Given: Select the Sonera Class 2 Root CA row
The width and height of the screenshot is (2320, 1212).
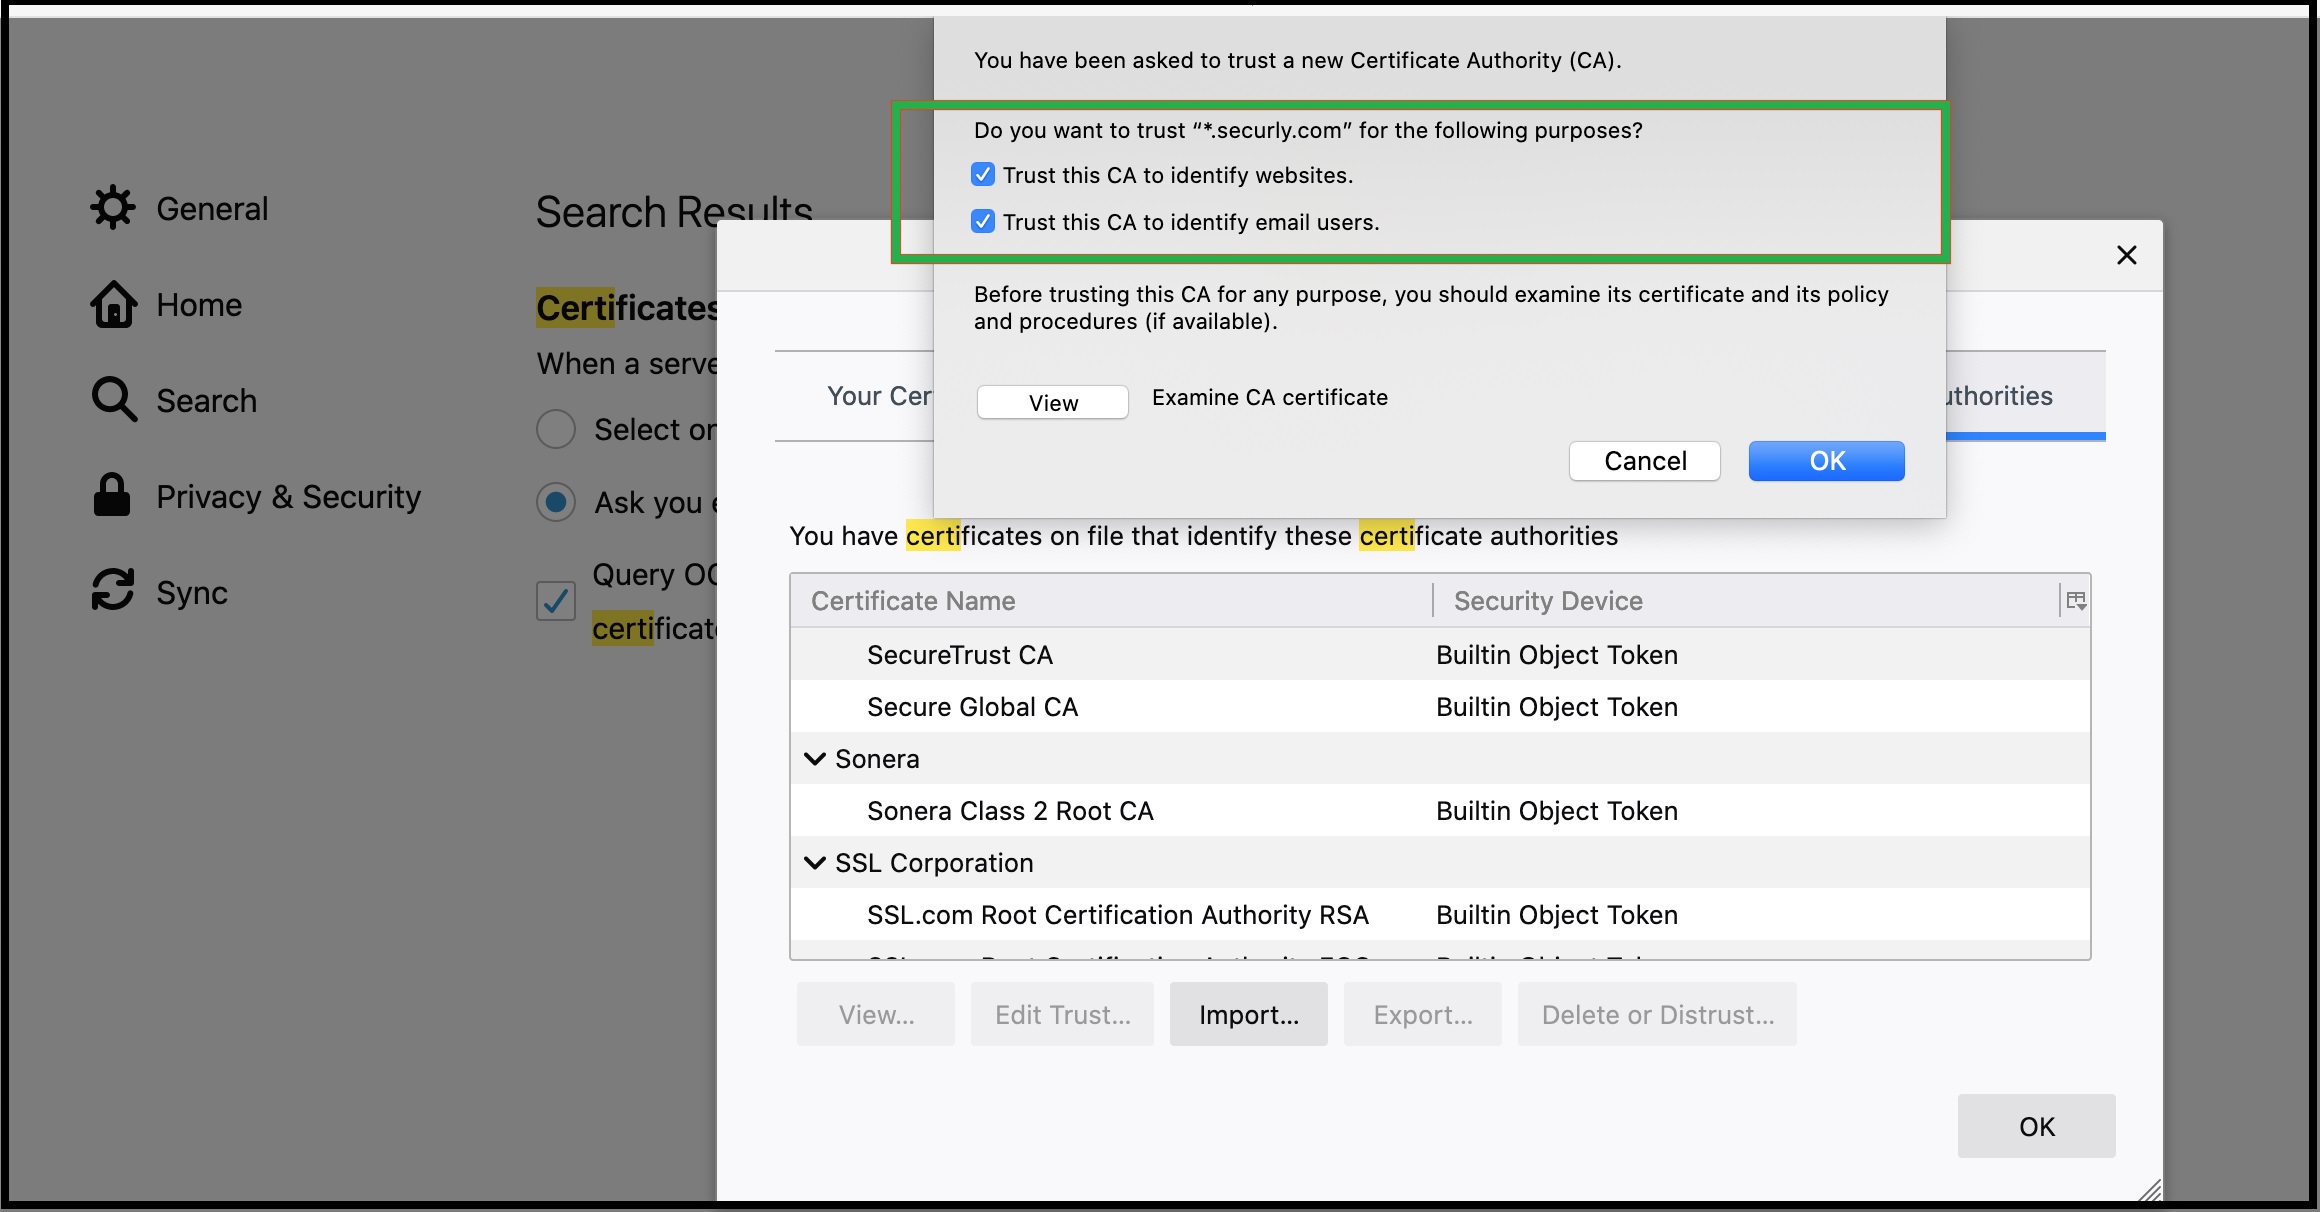Looking at the screenshot, I should [1440, 811].
